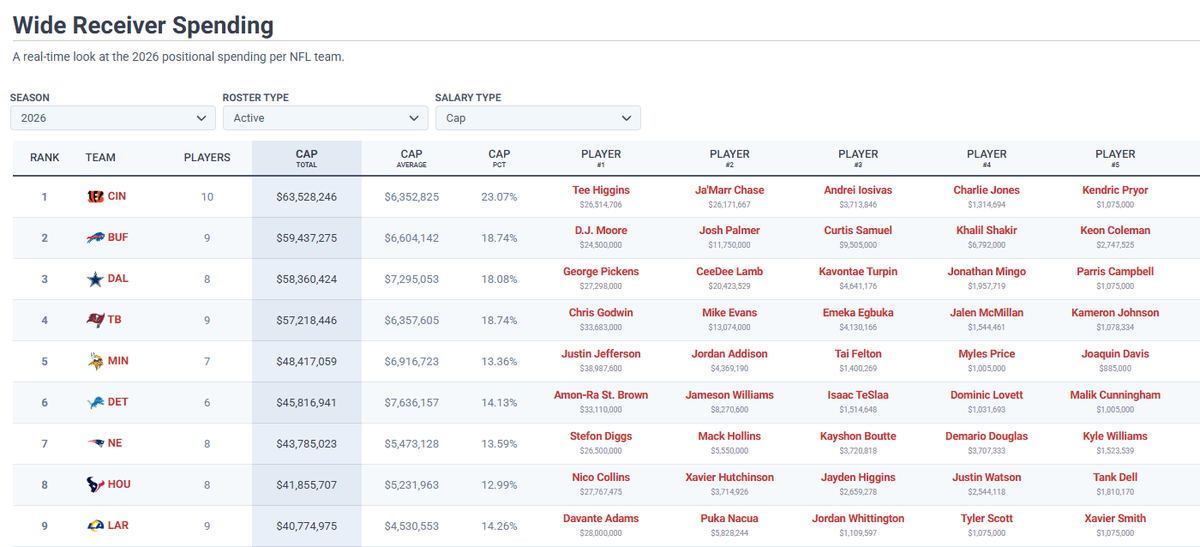1200x547 pixels.
Task: Click the Tampa Bay Buccaneers logo
Action: click(x=95, y=320)
